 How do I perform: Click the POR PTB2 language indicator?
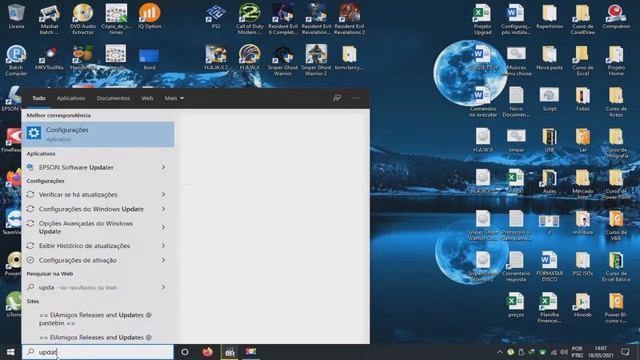click(x=577, y=352)
